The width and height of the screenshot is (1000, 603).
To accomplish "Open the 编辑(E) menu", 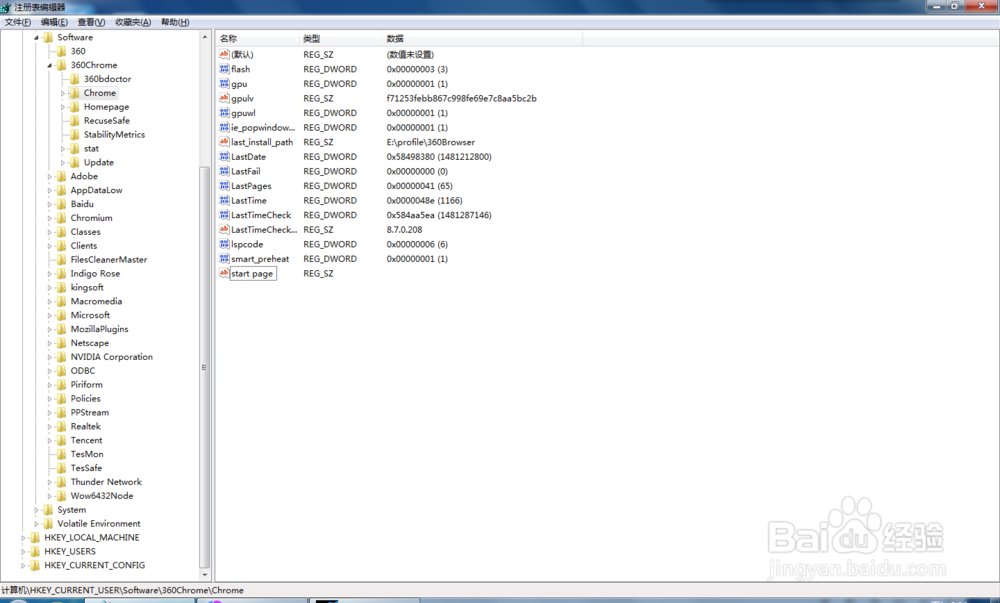I will click(x=54, y=22).
